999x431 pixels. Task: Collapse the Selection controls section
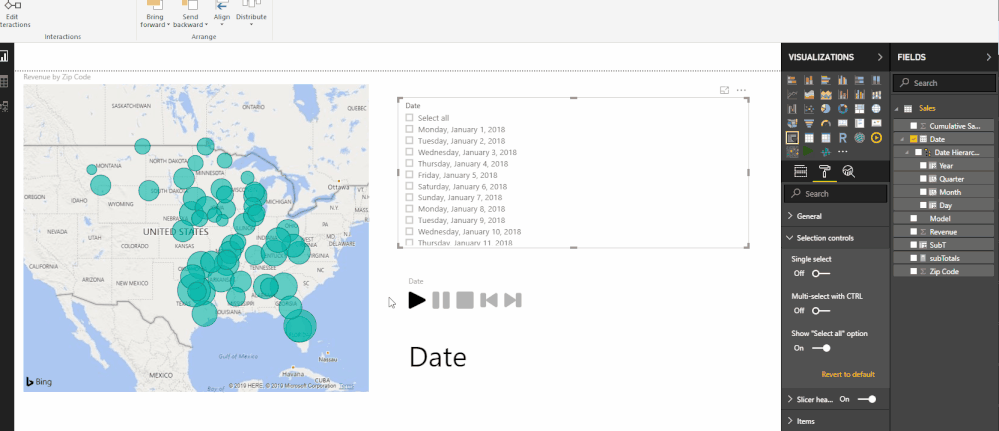click(x=825, y=238)
